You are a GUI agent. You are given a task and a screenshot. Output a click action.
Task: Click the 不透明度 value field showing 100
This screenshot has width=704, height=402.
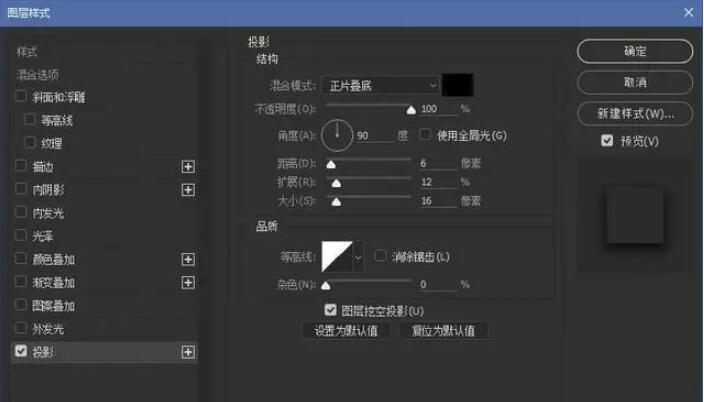coord(438,109)
